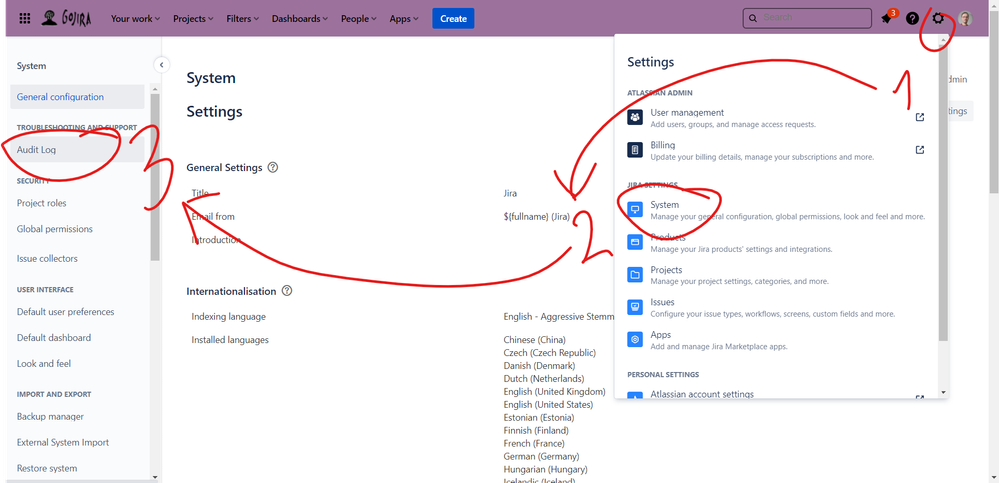Open the user profile avatar
999x483 pixels.
click(965, 18)
